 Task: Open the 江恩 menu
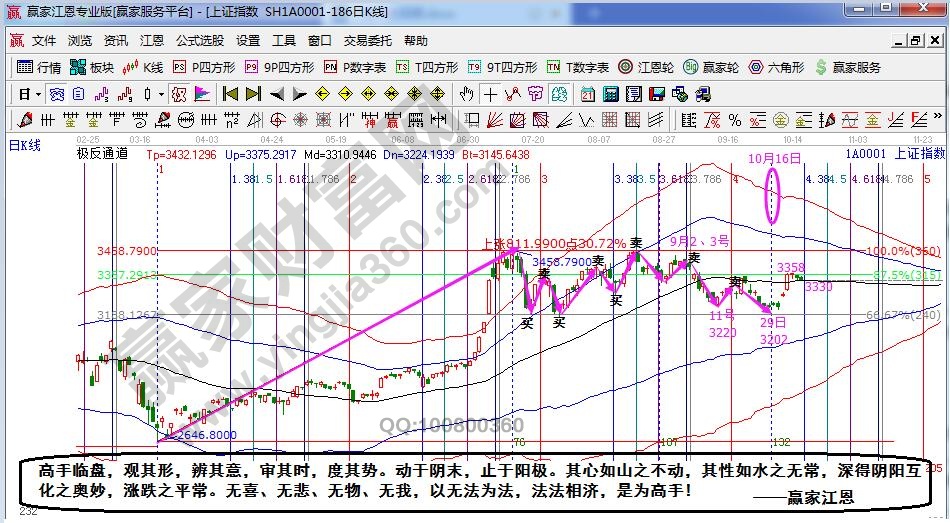[152, 41]
